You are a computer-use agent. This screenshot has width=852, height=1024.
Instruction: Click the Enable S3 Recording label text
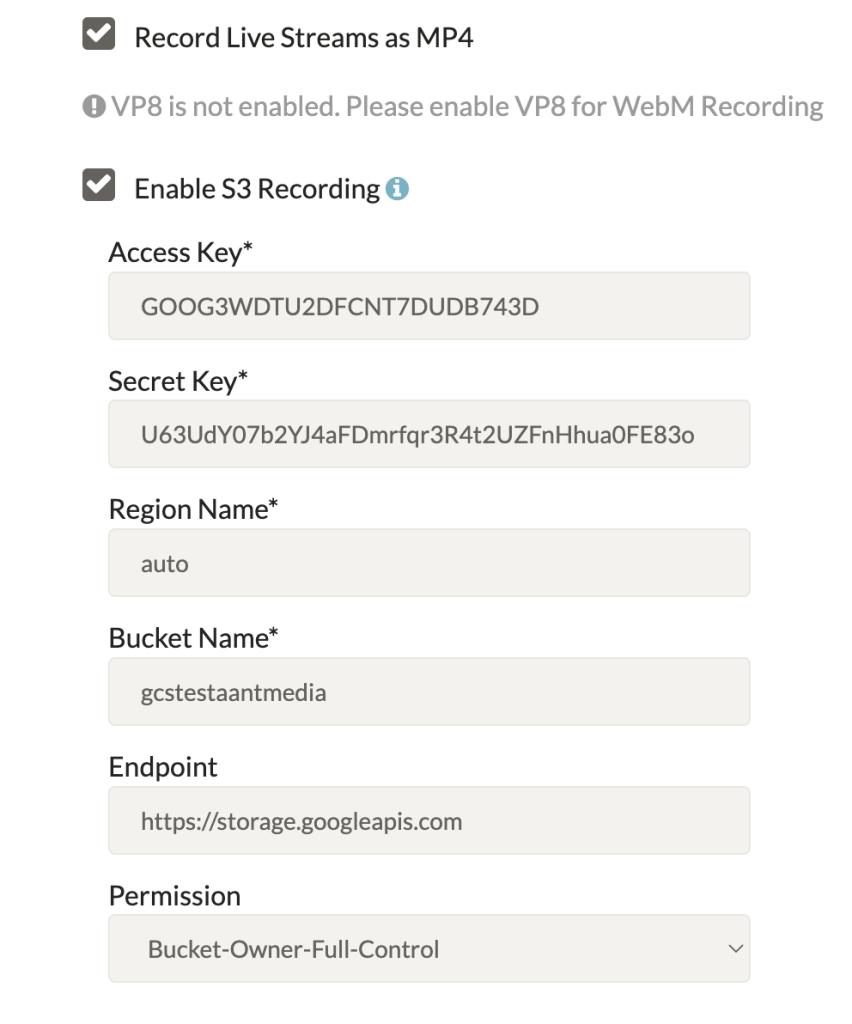[257, 189]
